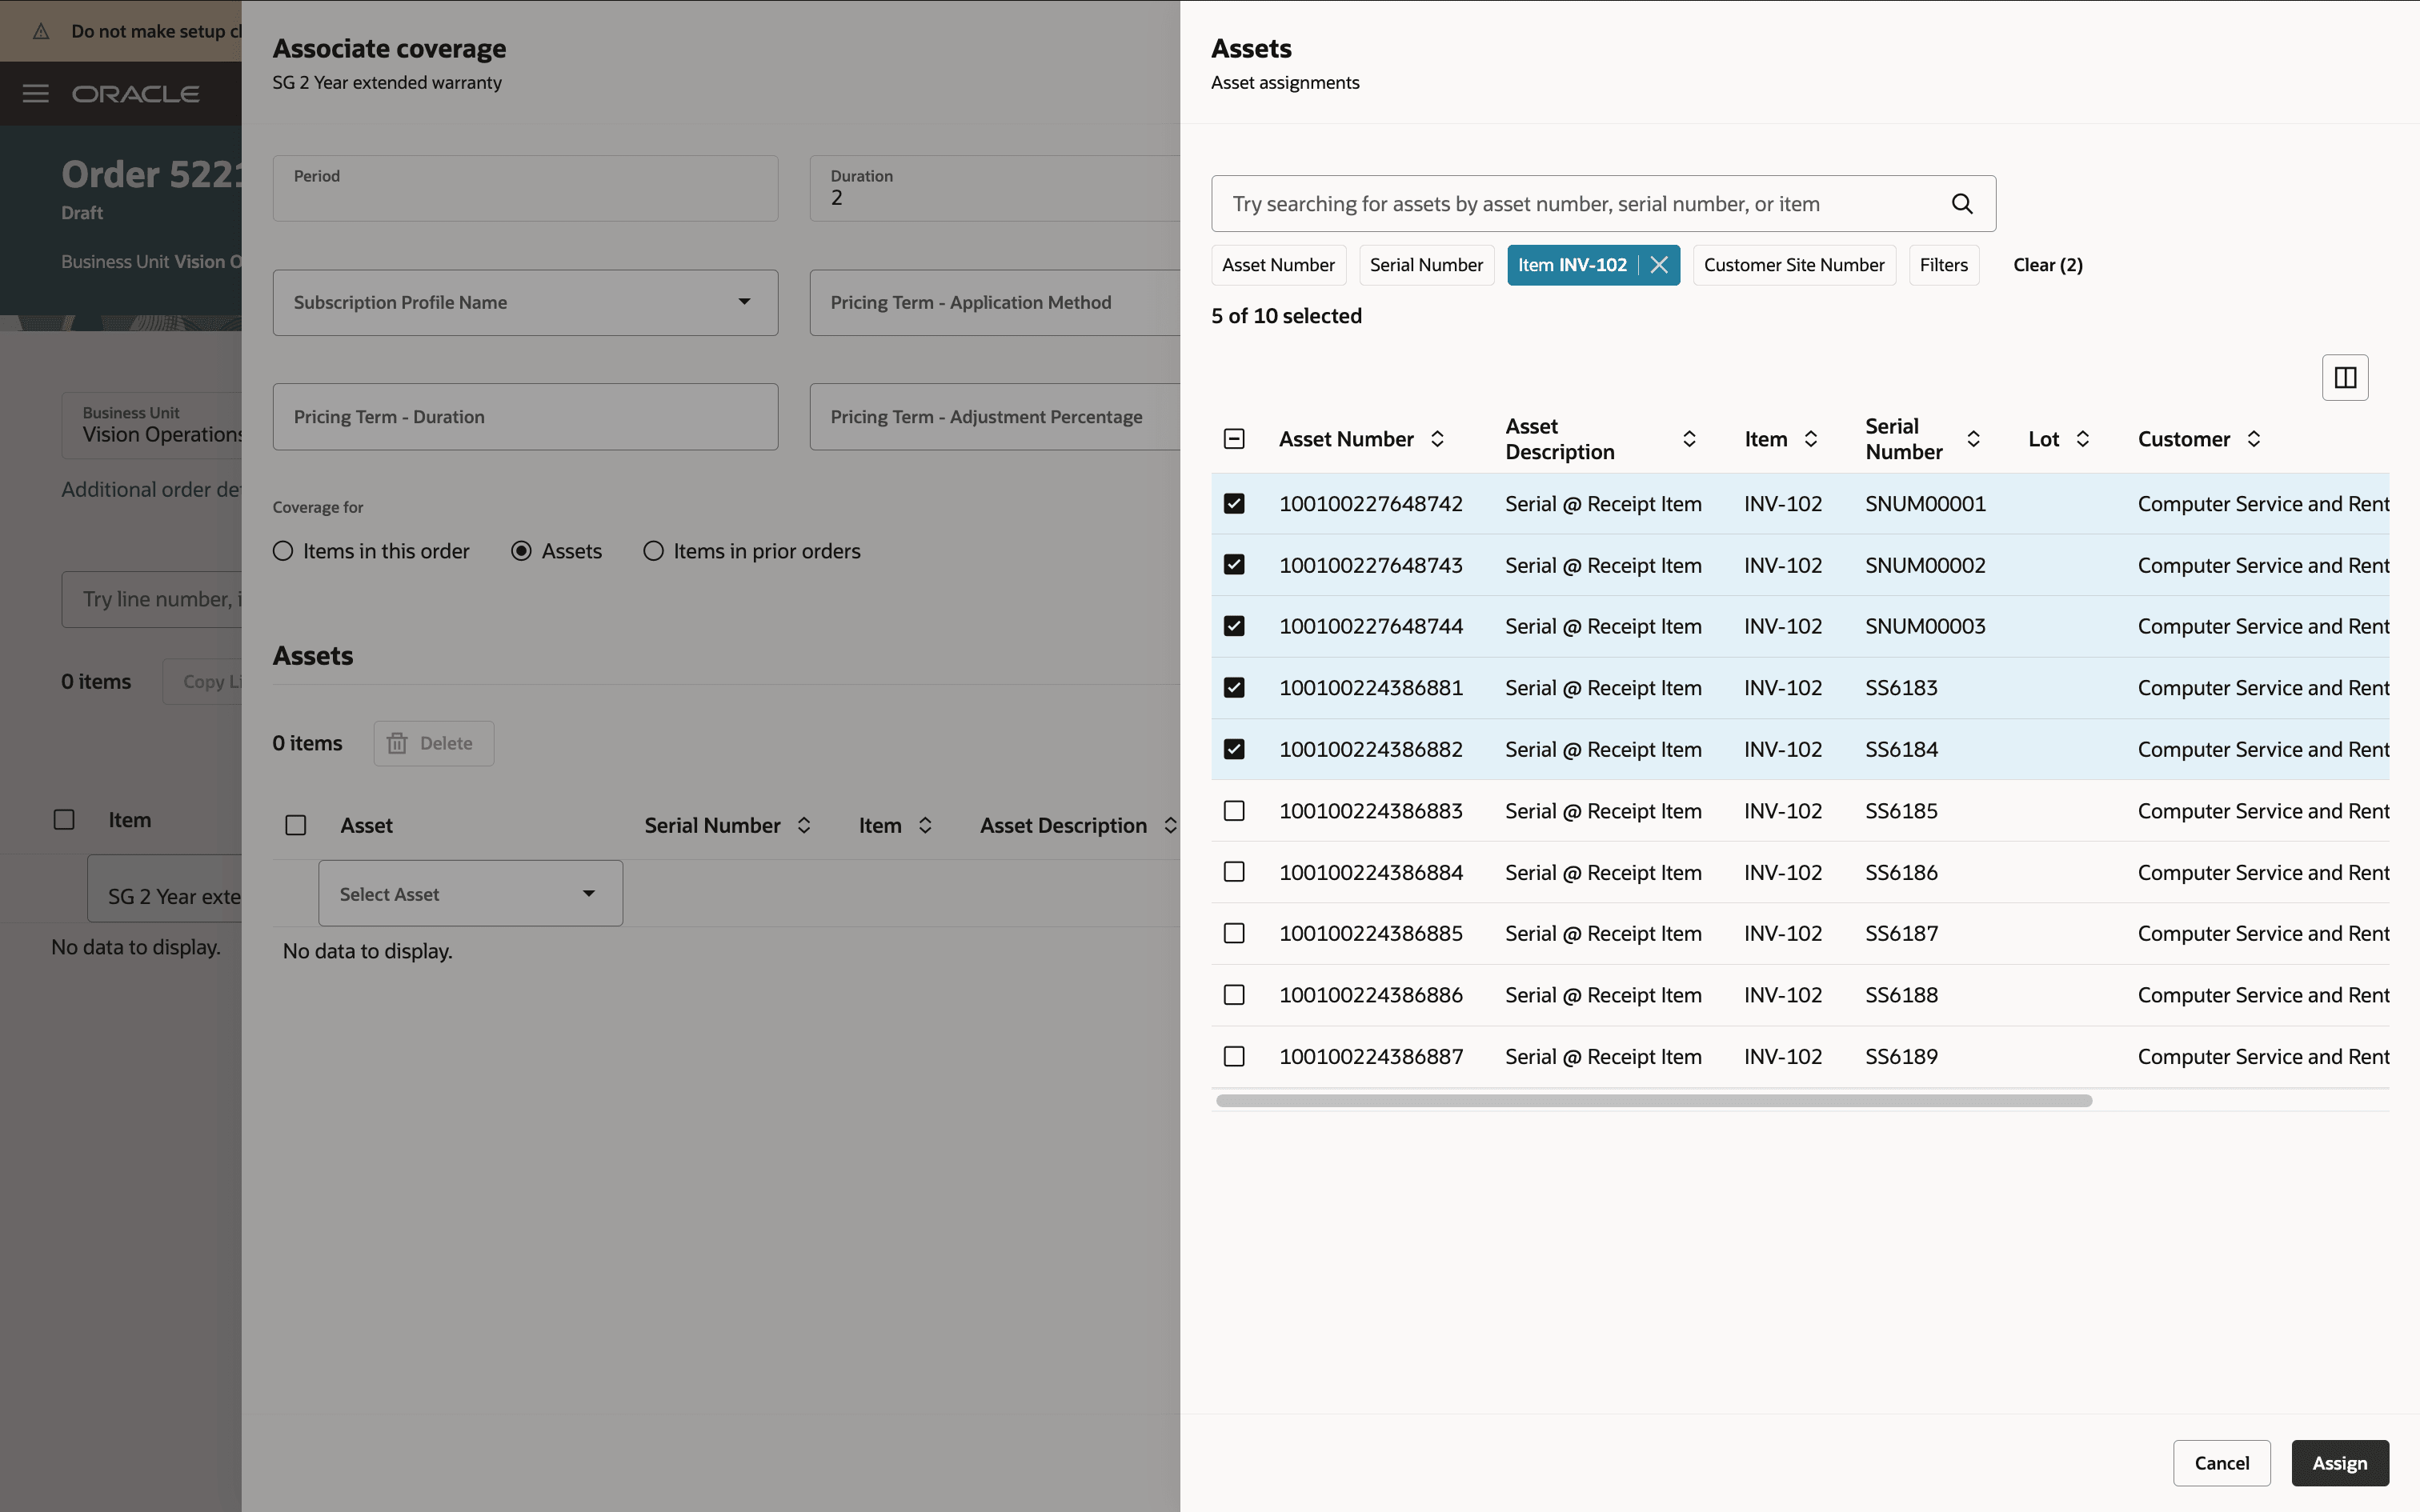Check asset 100100224386885

[x=1234, y=933]
